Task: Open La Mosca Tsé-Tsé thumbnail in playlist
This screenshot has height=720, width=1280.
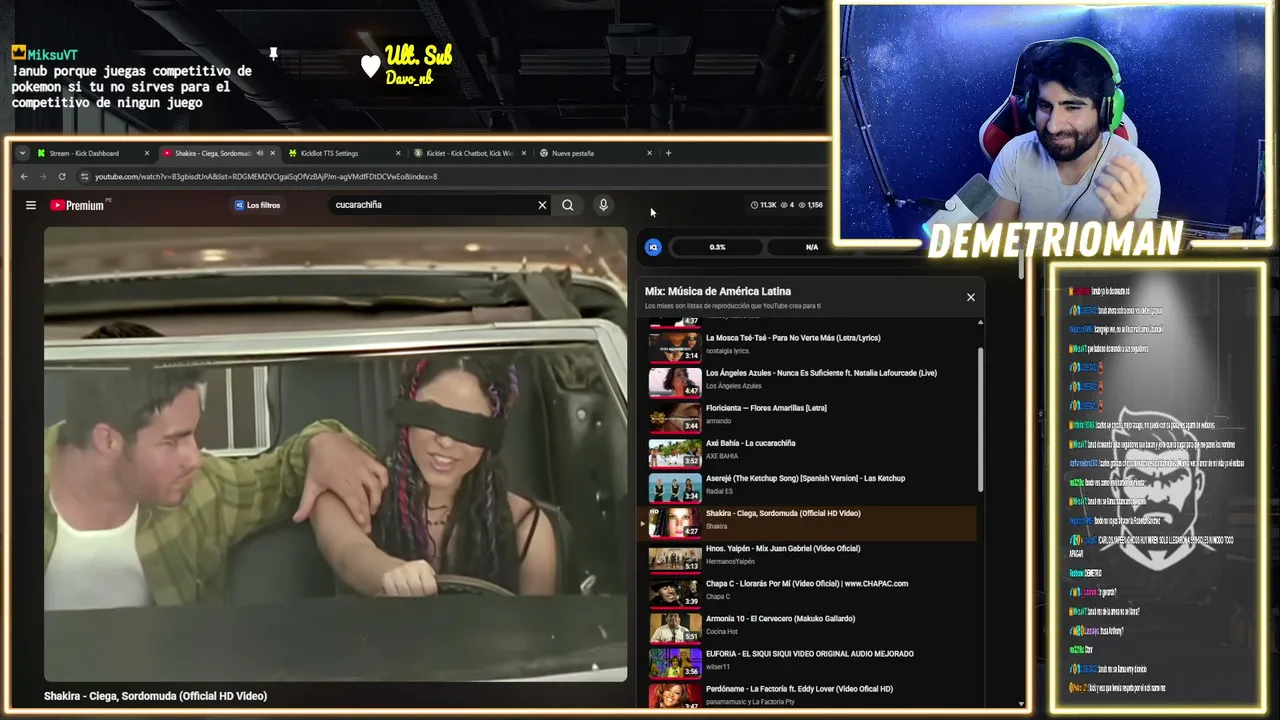Action: tap(675, 347)
